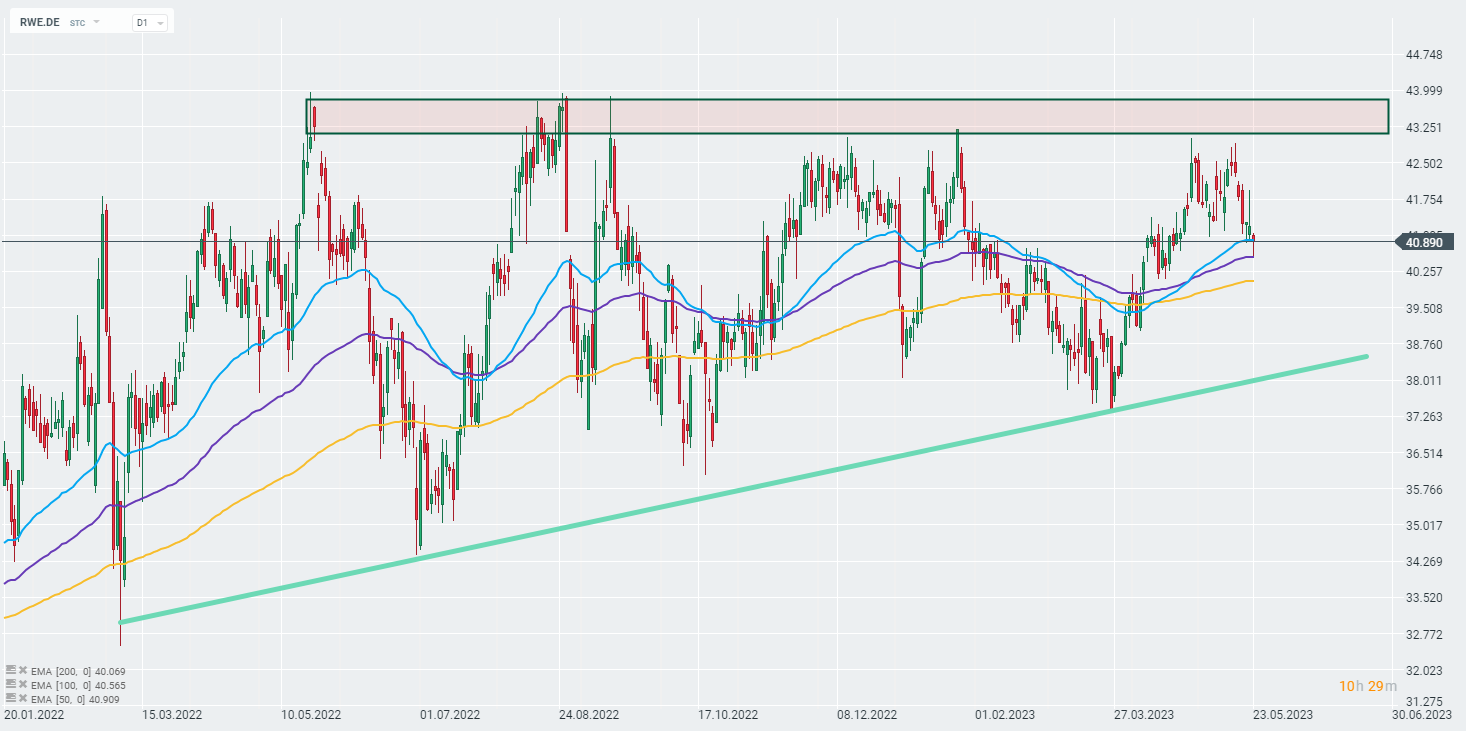Click the 33.520 price axis label

click(1423, 597)
